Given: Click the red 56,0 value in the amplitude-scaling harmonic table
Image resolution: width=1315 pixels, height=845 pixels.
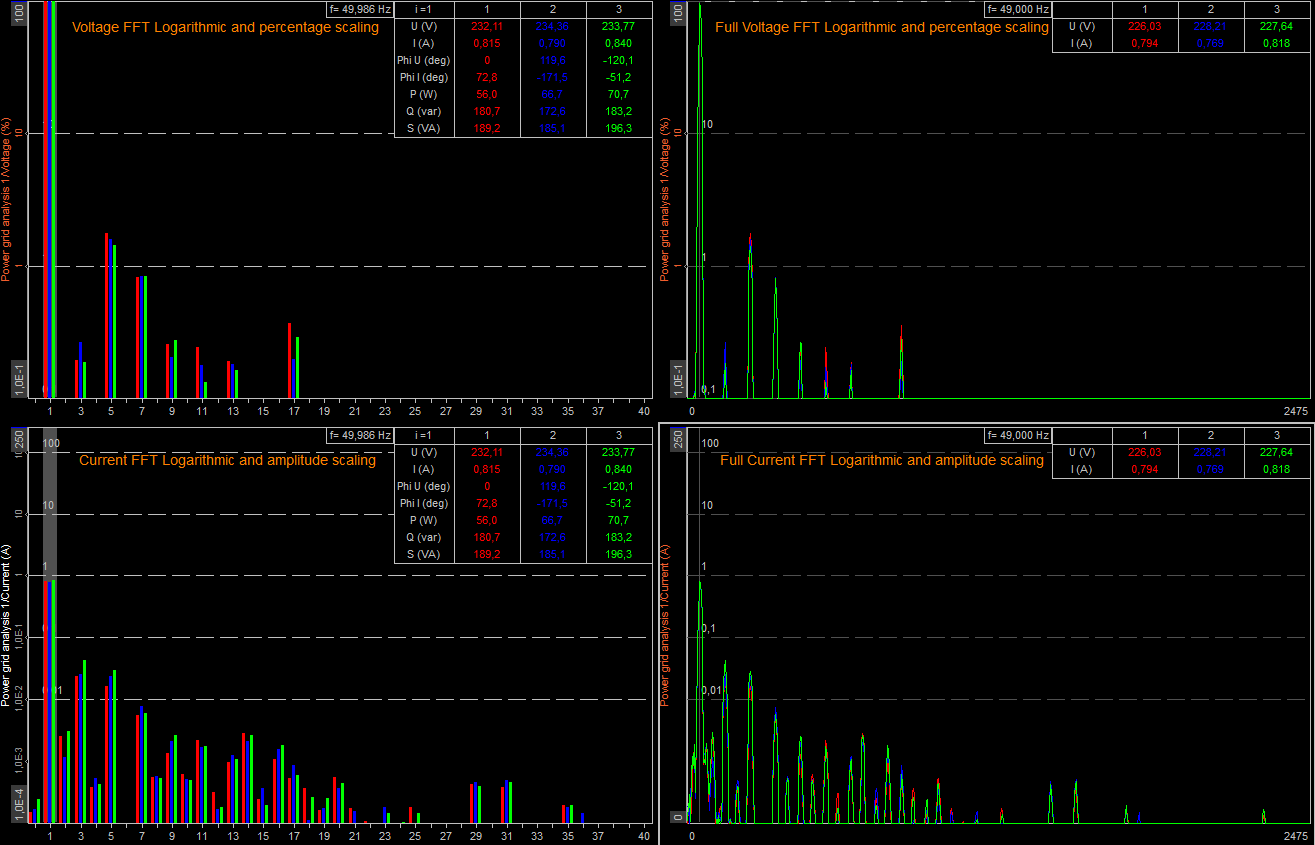Looking at the screenshot, I should tap(487, 520).
